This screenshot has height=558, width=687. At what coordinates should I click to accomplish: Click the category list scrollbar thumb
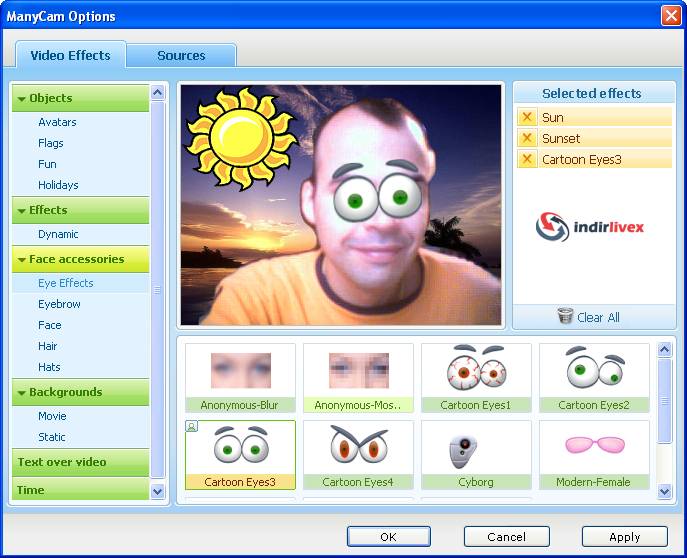[x=157, y=290]
